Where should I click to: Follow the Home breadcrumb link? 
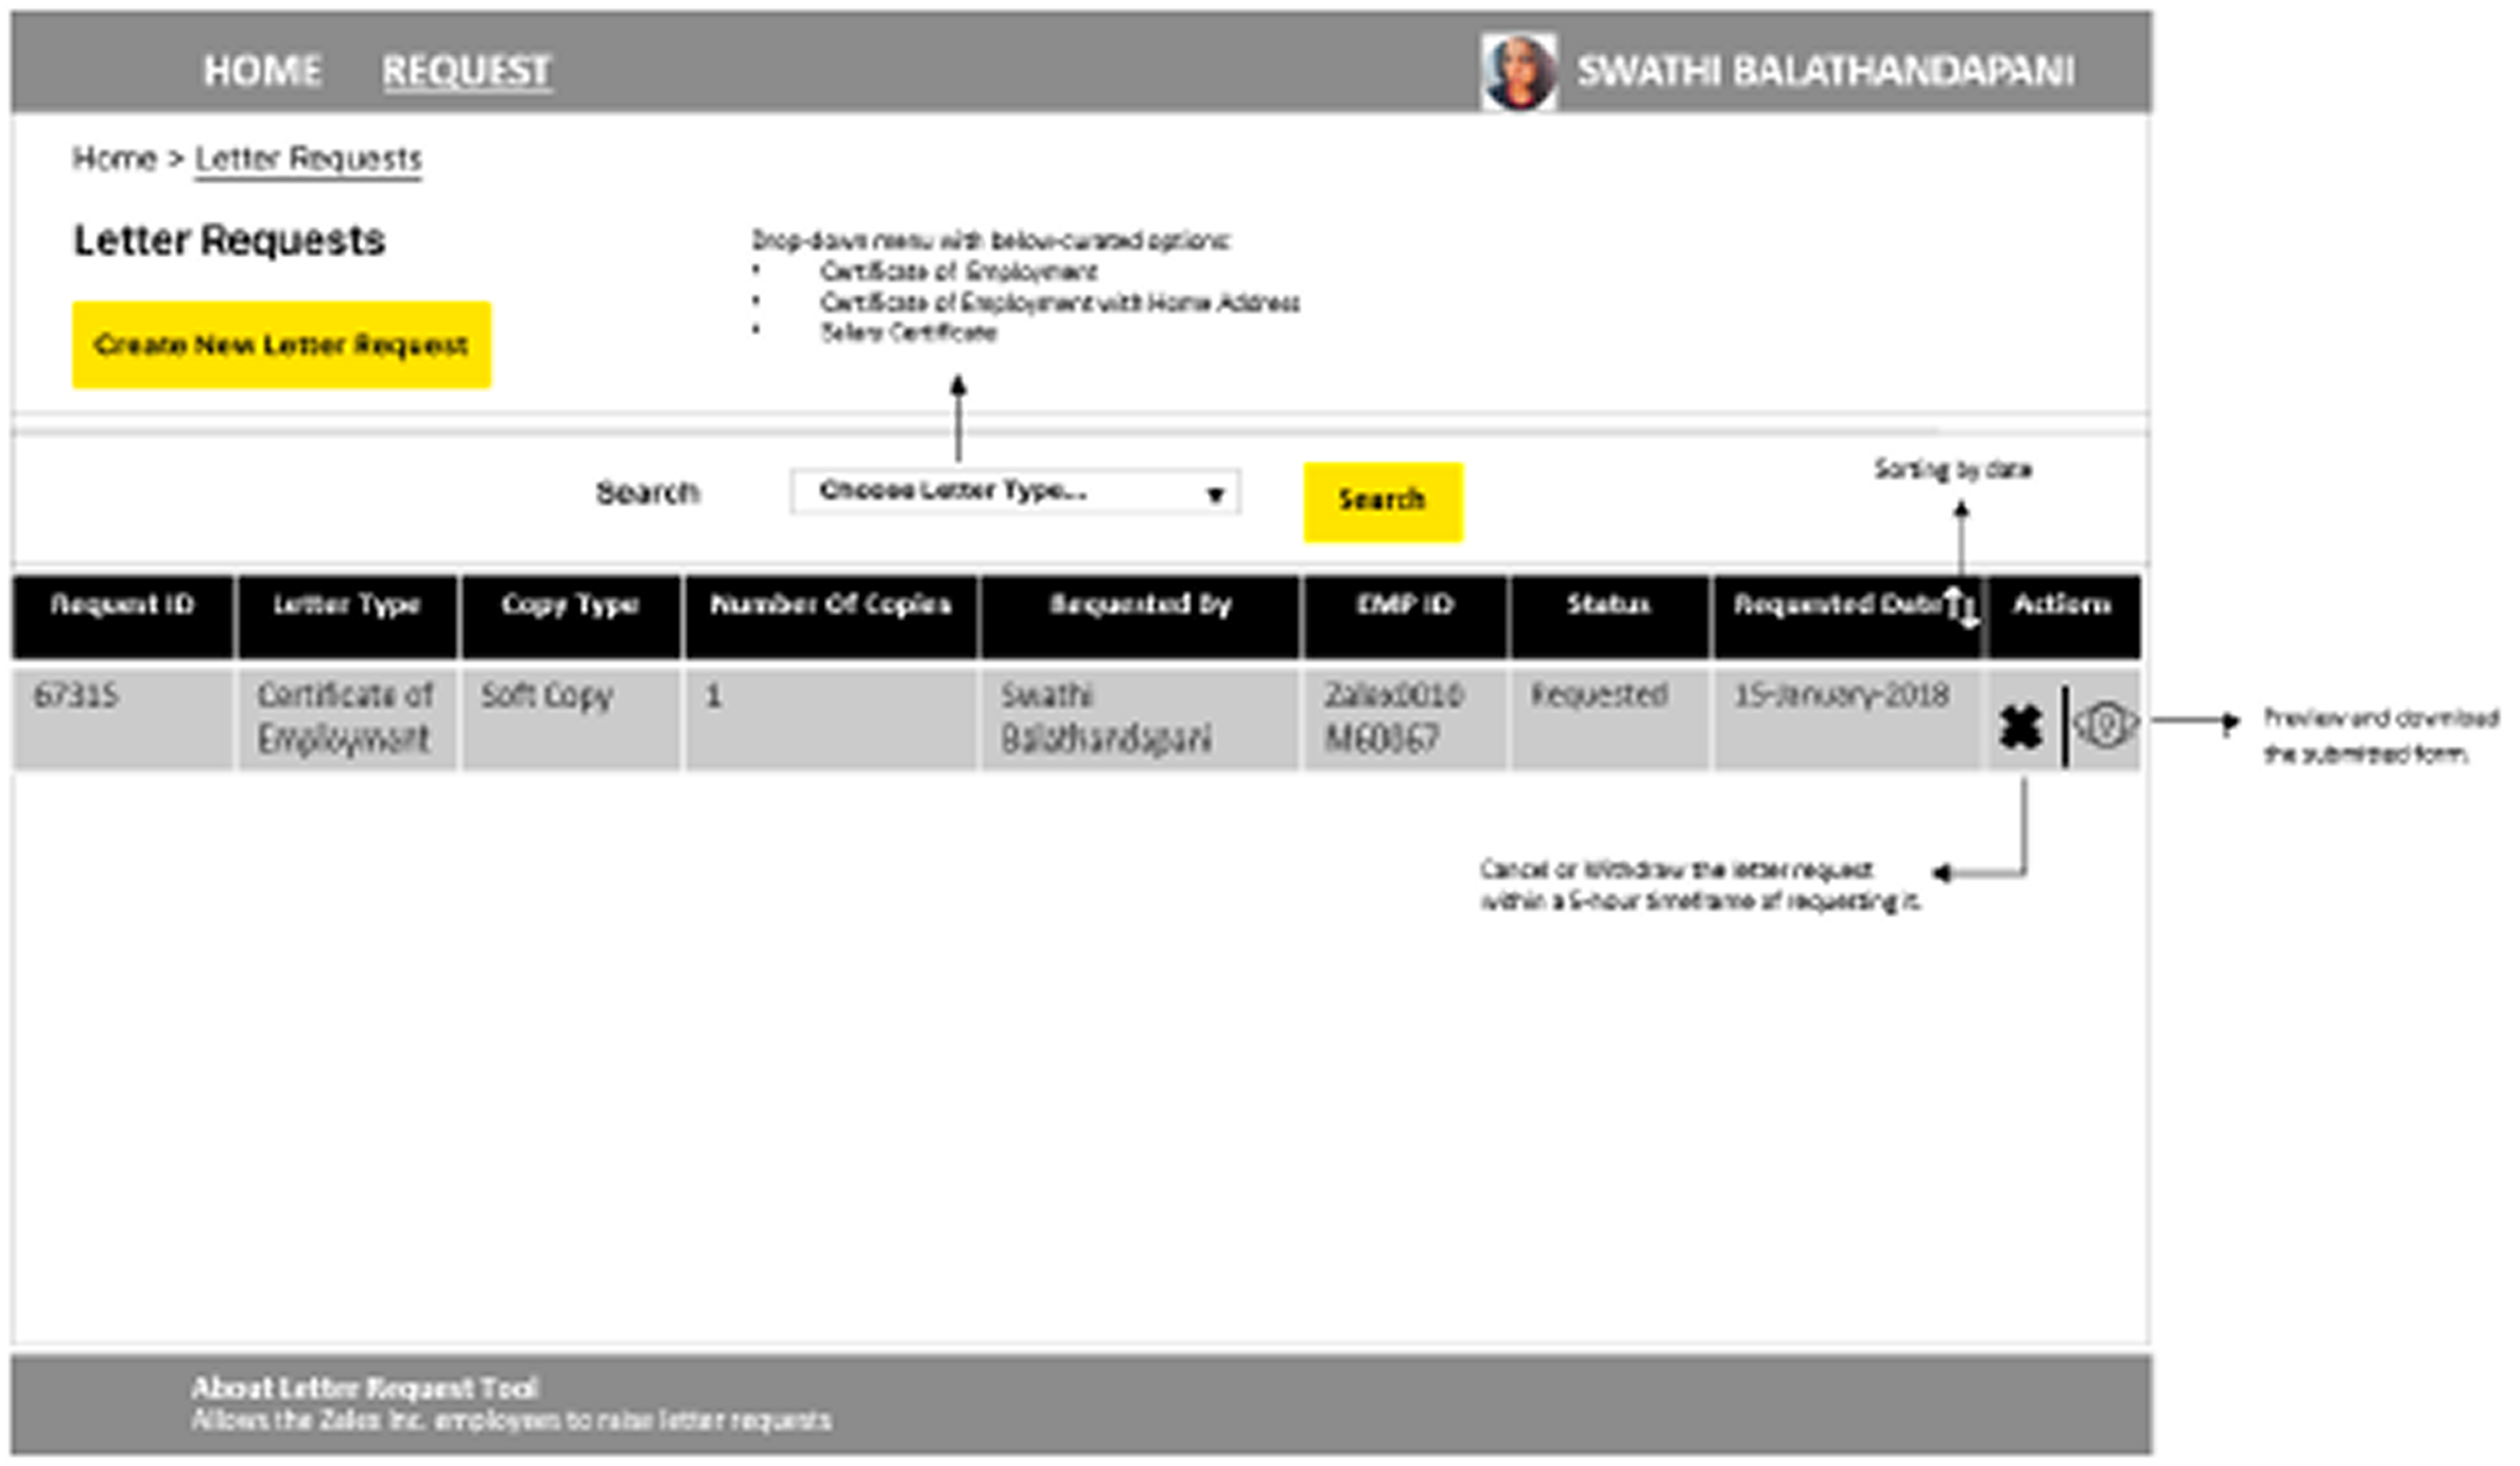tap(114, 158)
